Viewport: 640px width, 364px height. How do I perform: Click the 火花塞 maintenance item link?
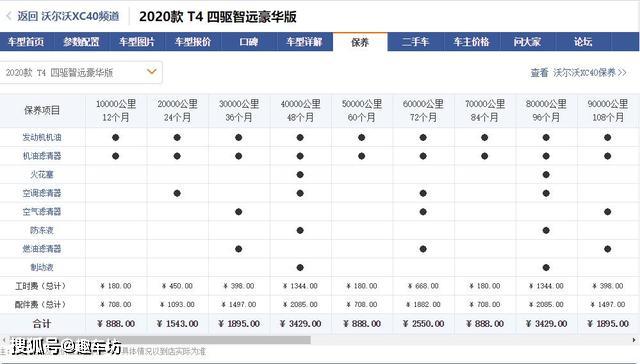point(42,175)
